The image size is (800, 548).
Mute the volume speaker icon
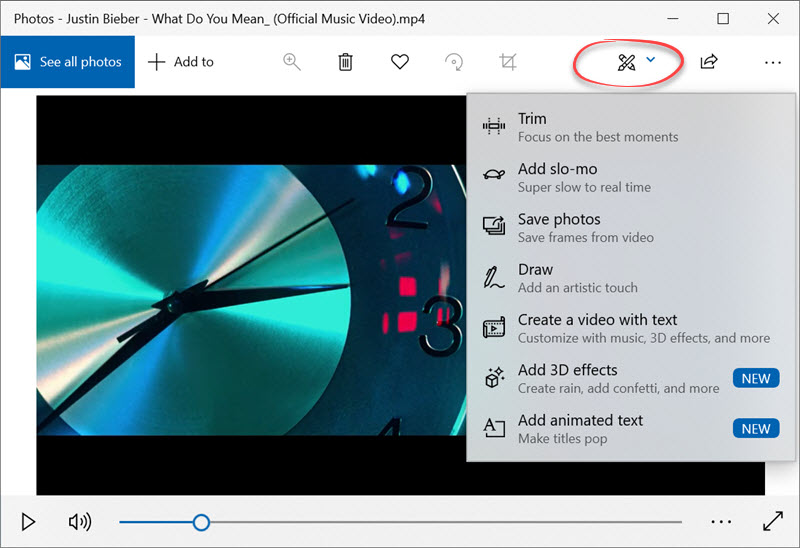[80, 521]
